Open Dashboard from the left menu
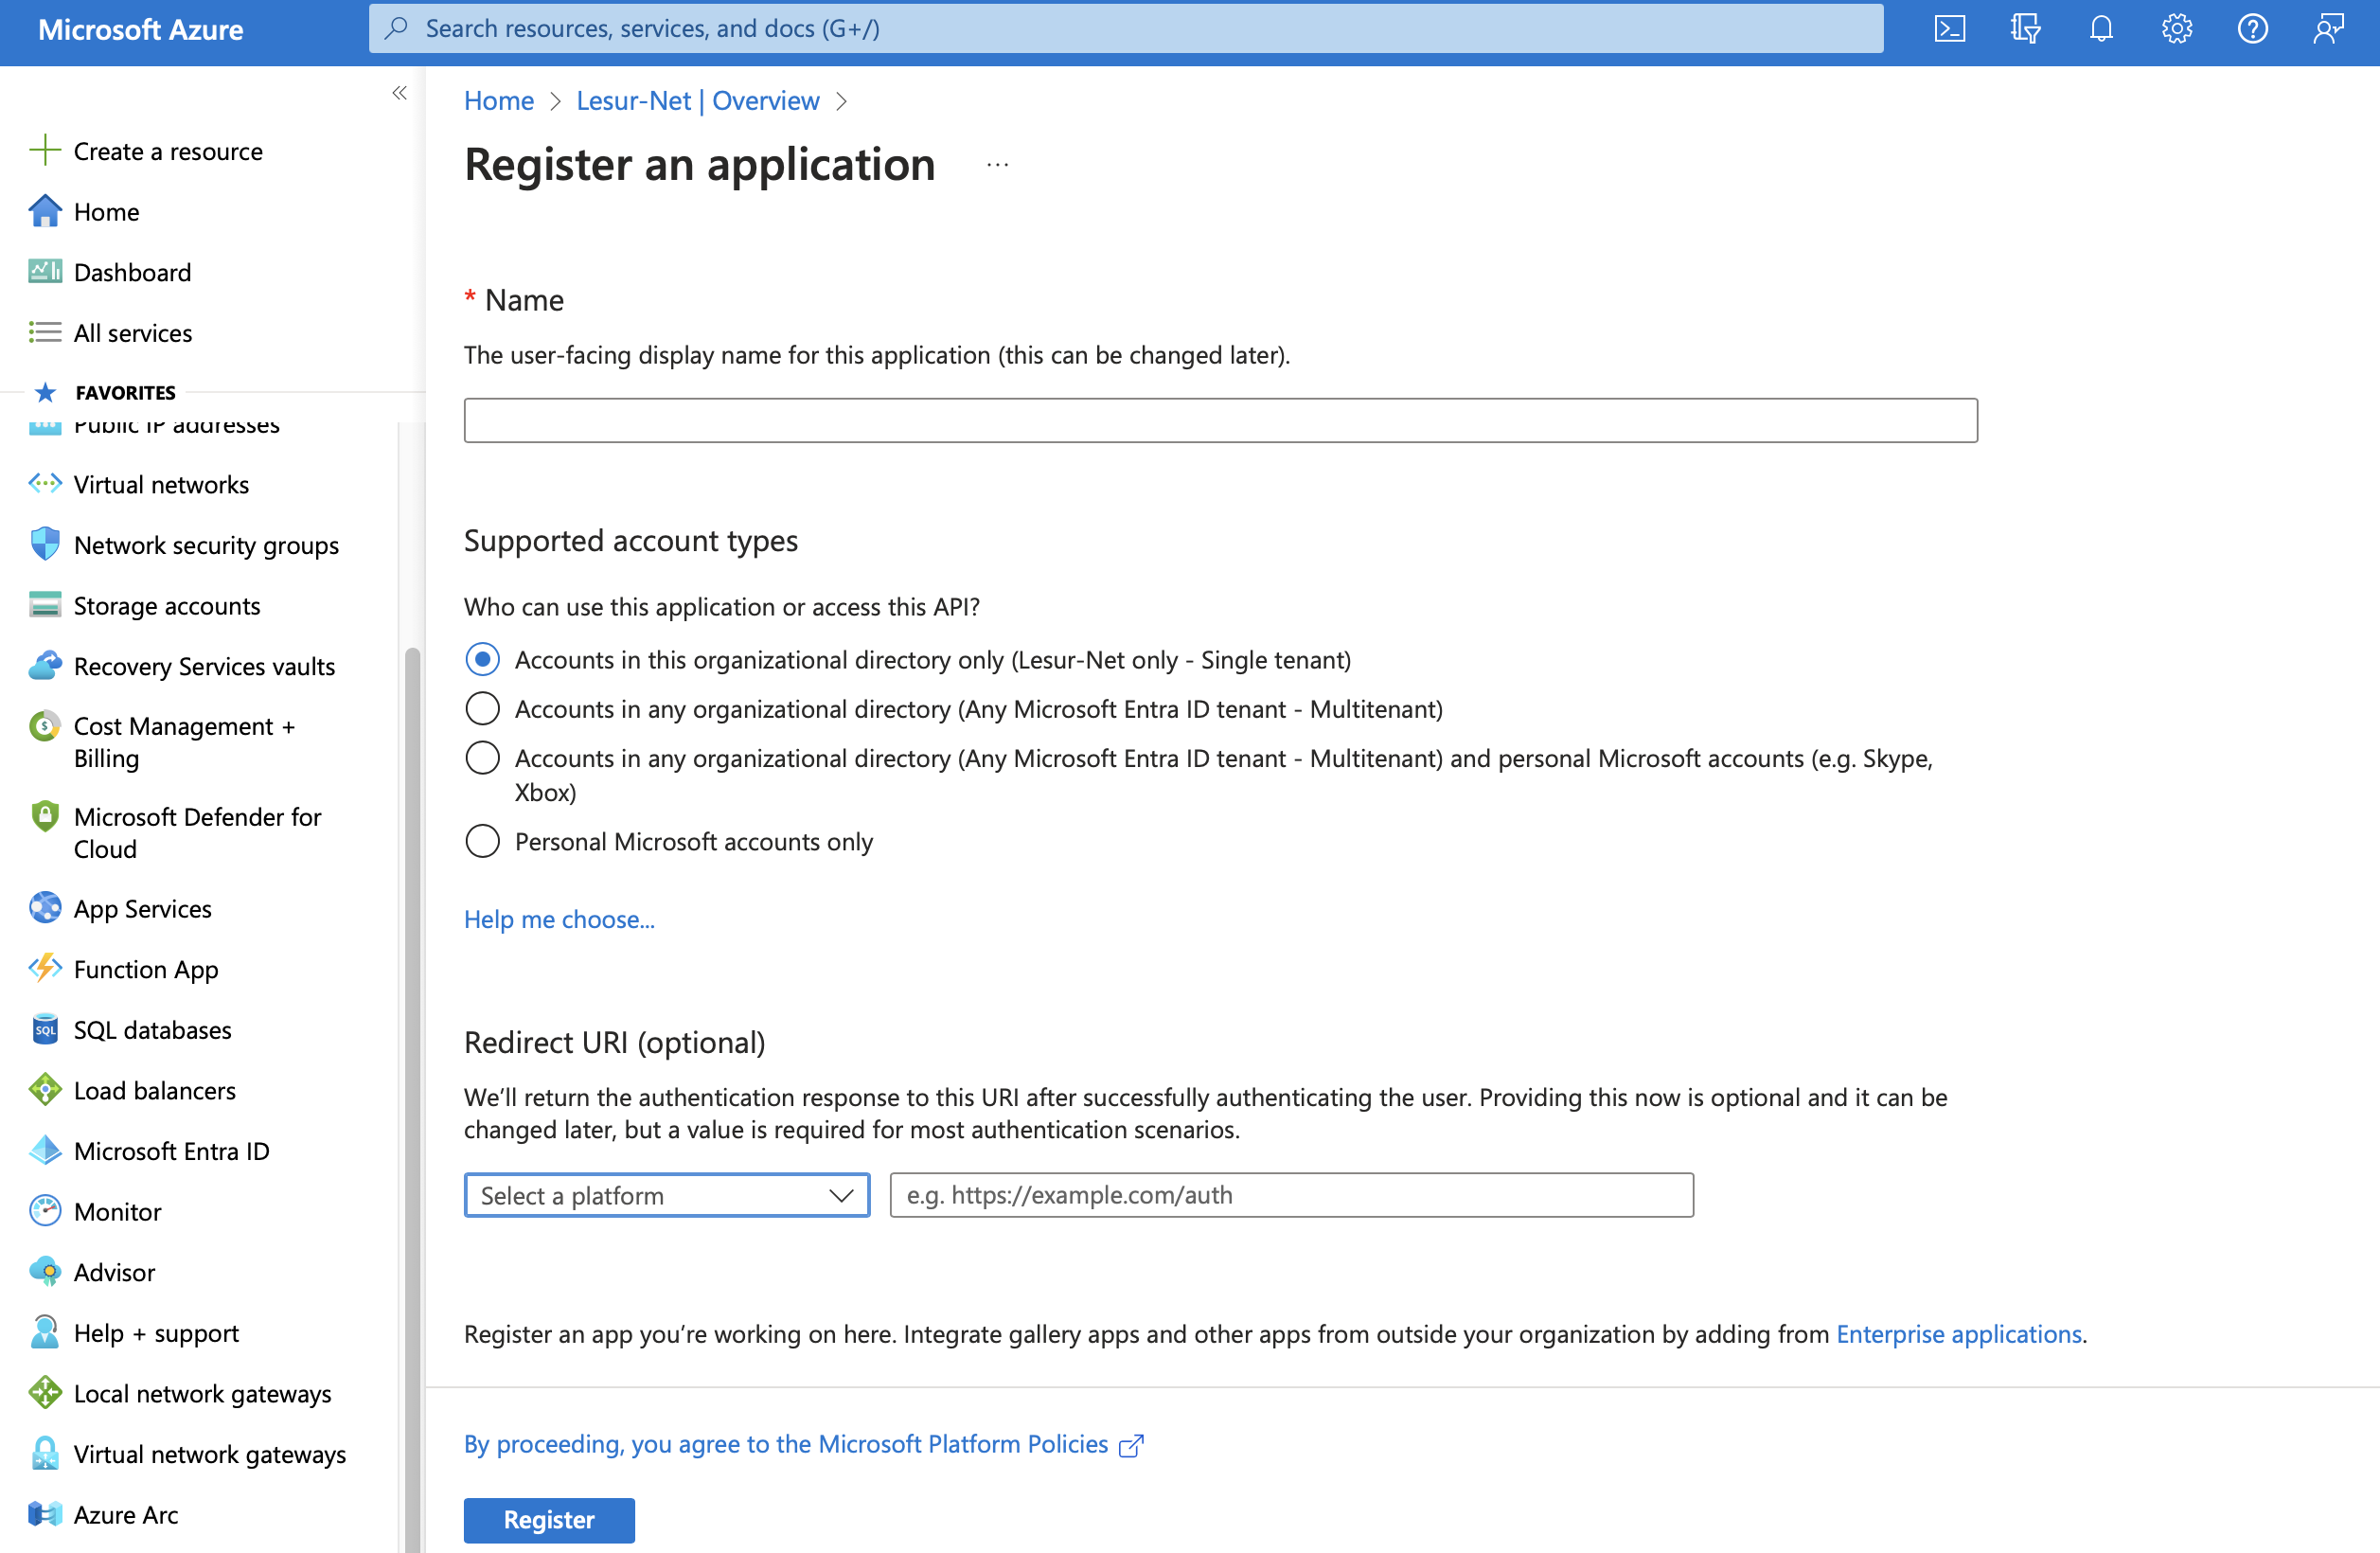This screenshot has height=1553, width=2380. tap(132, 272)
